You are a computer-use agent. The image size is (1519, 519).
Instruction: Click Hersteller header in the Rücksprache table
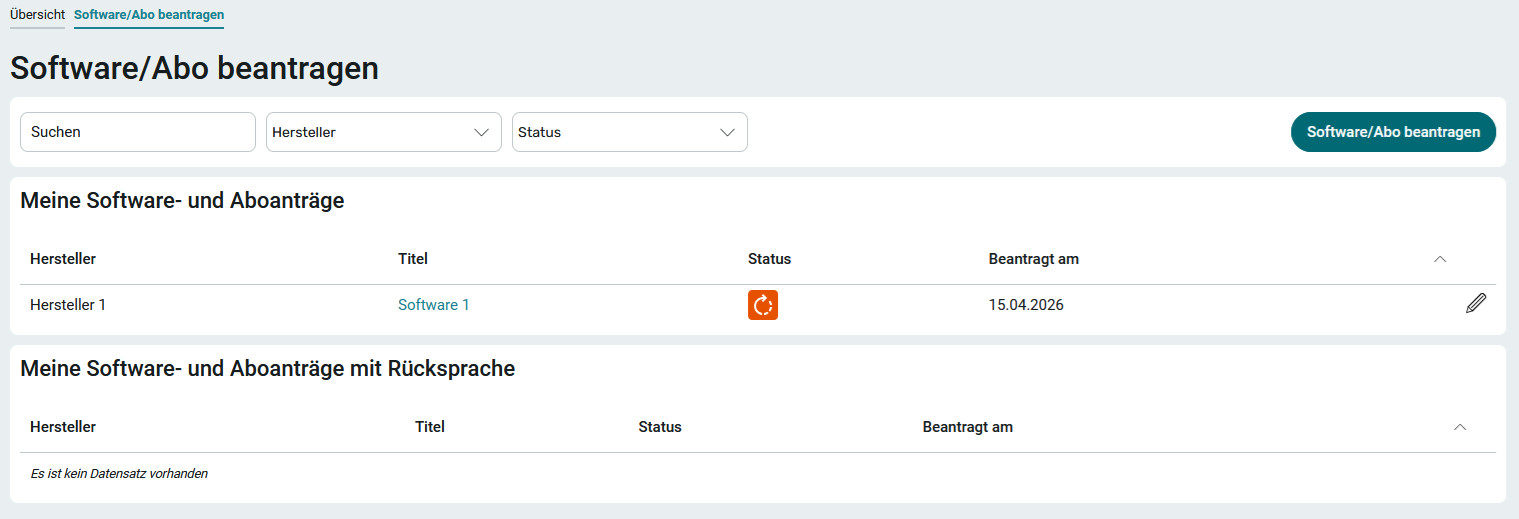point(63,427)
